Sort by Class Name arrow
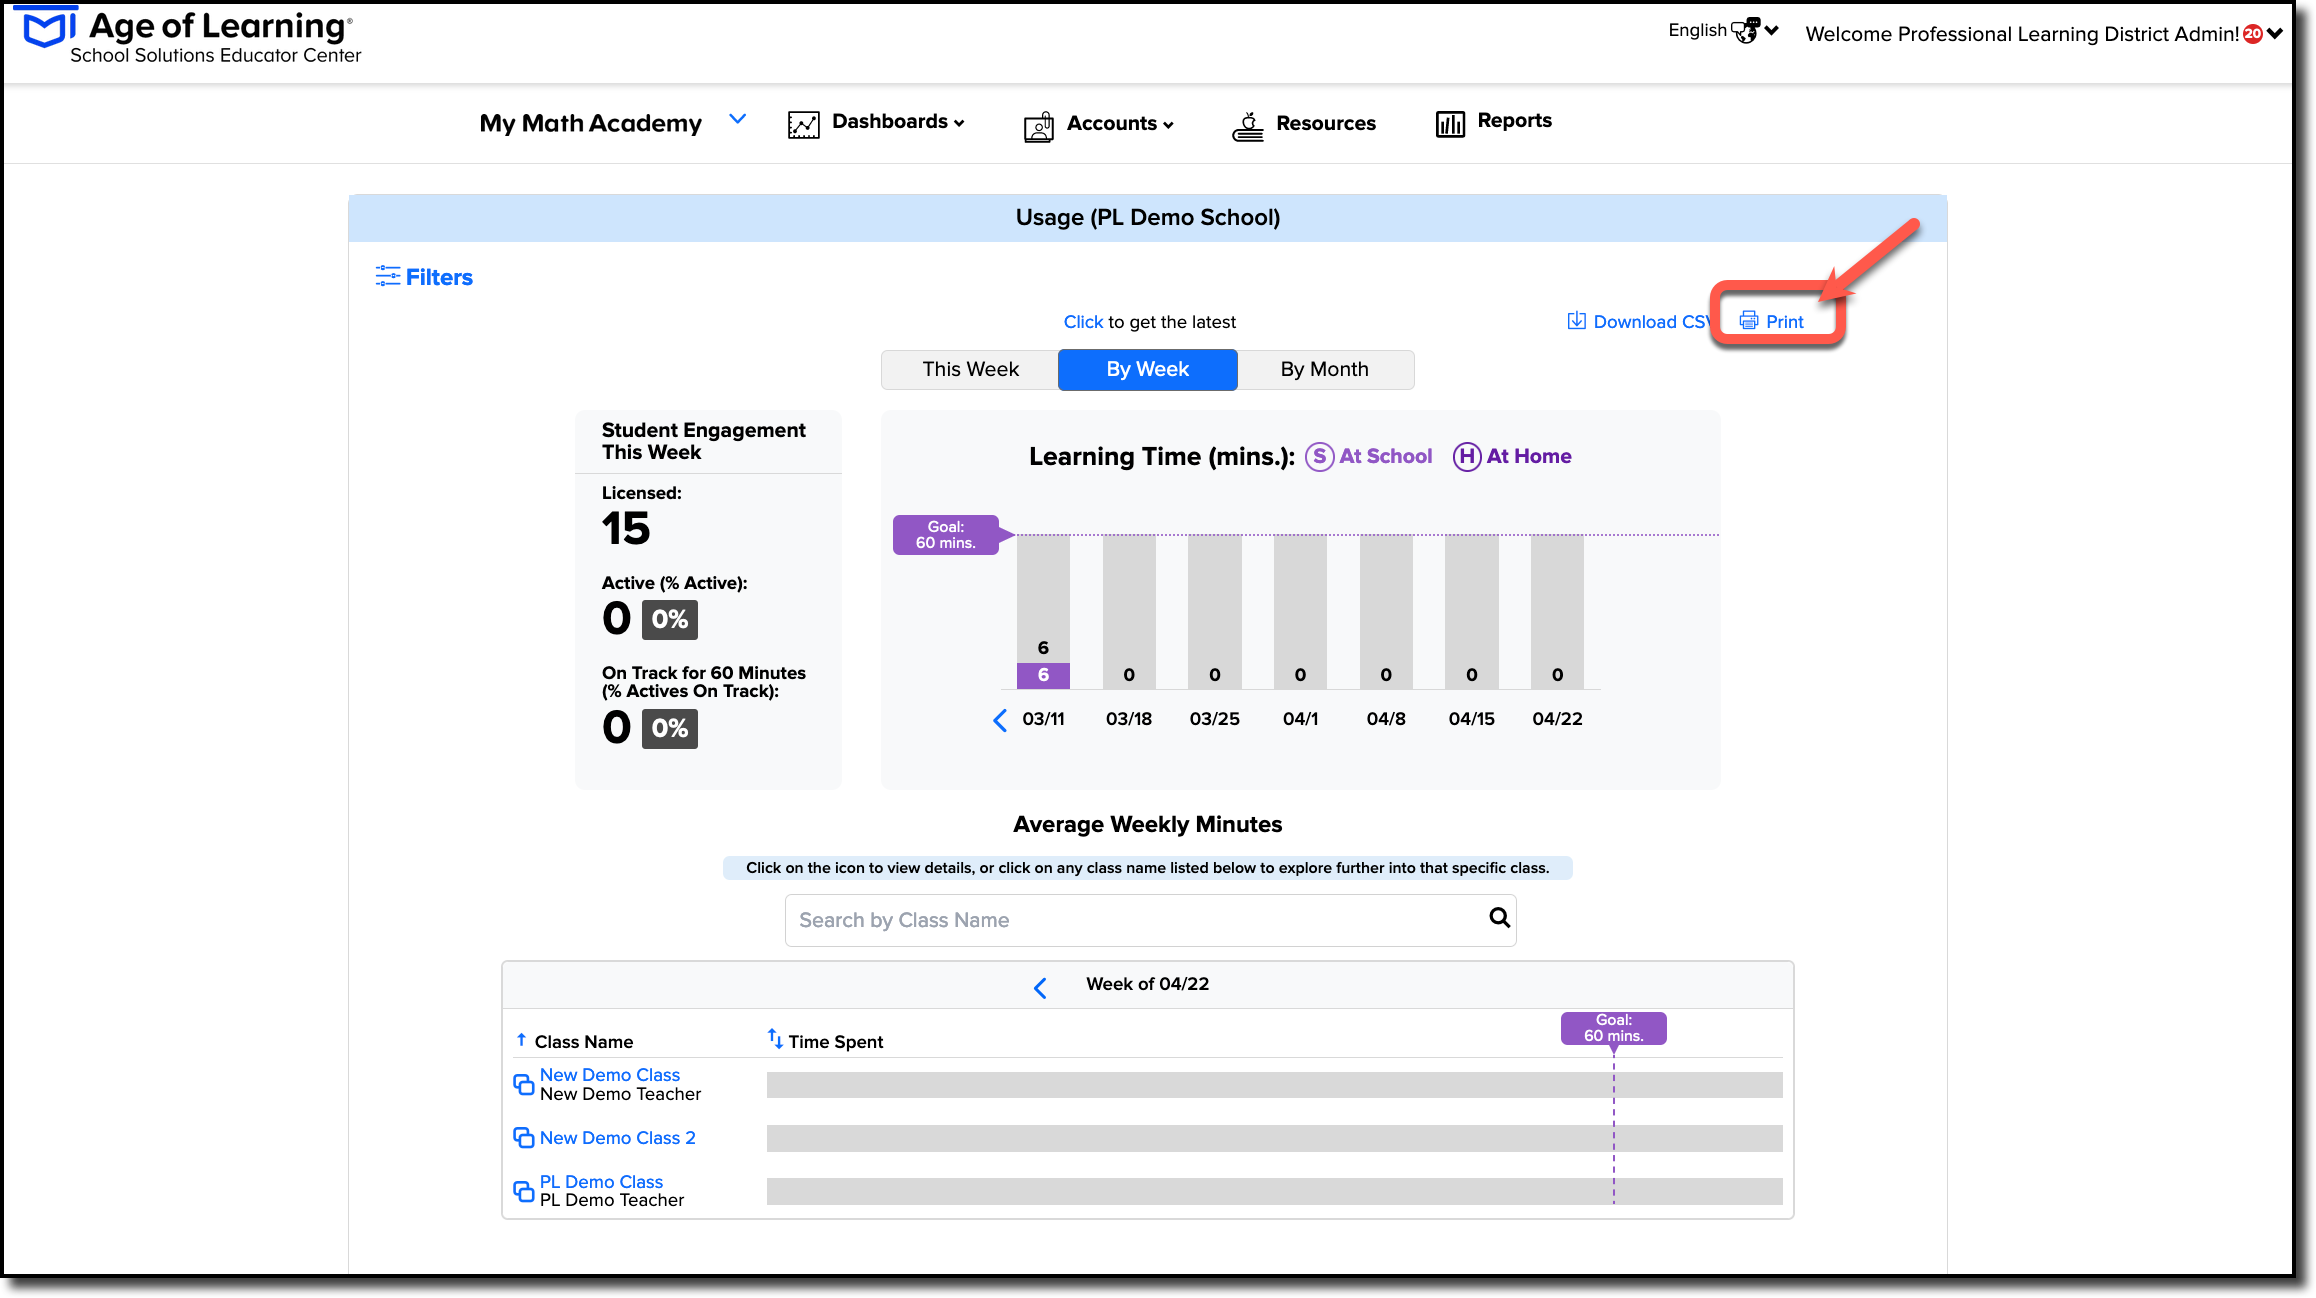2316x1298 pixels. coord(521,1040)
